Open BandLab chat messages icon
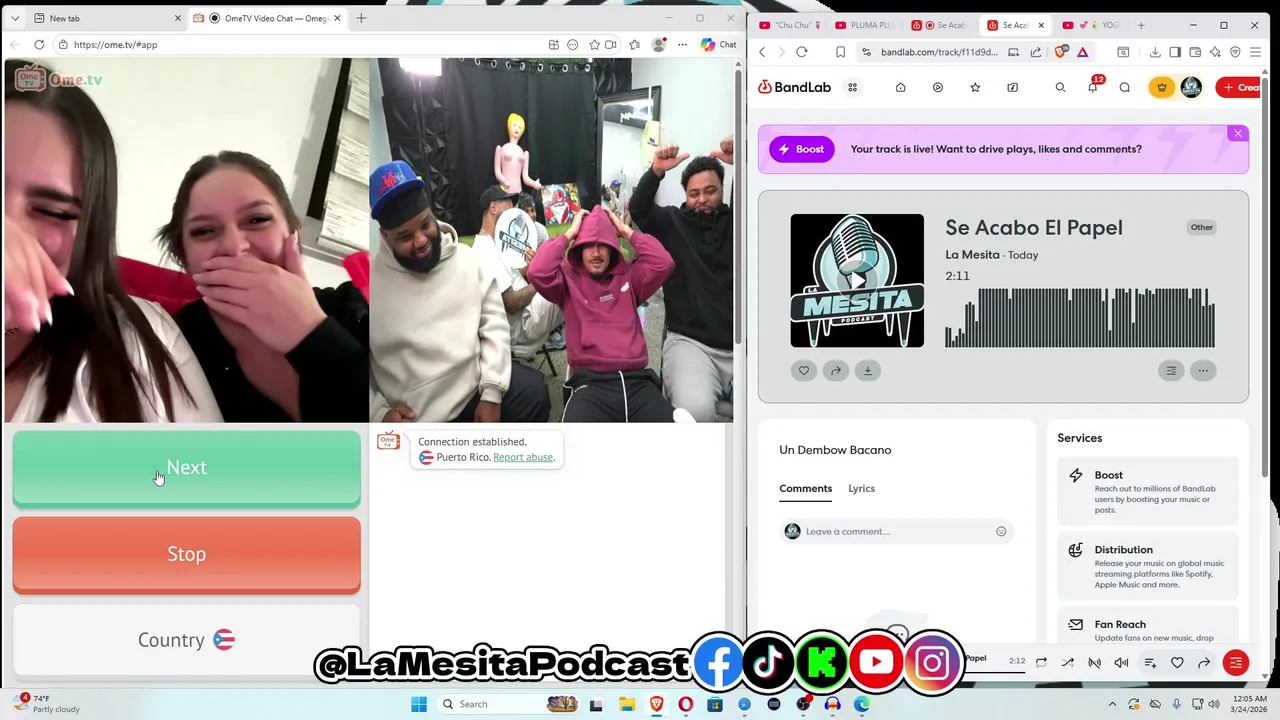The height and width of the screenshot is (720, 1280). click(1125, 87)
